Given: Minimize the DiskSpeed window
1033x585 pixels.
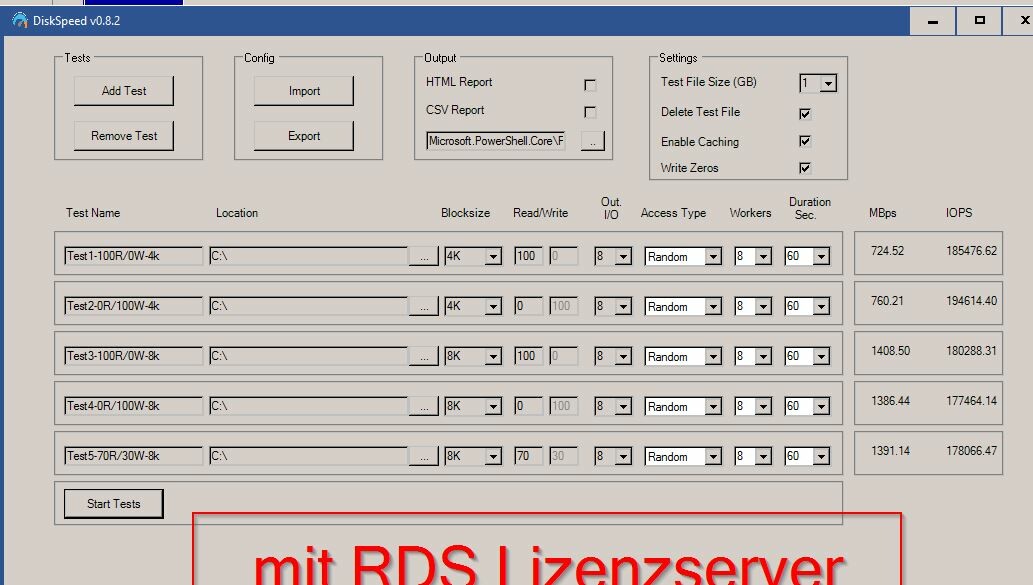Looking at the screenshot, I should (x=933, y=21).
